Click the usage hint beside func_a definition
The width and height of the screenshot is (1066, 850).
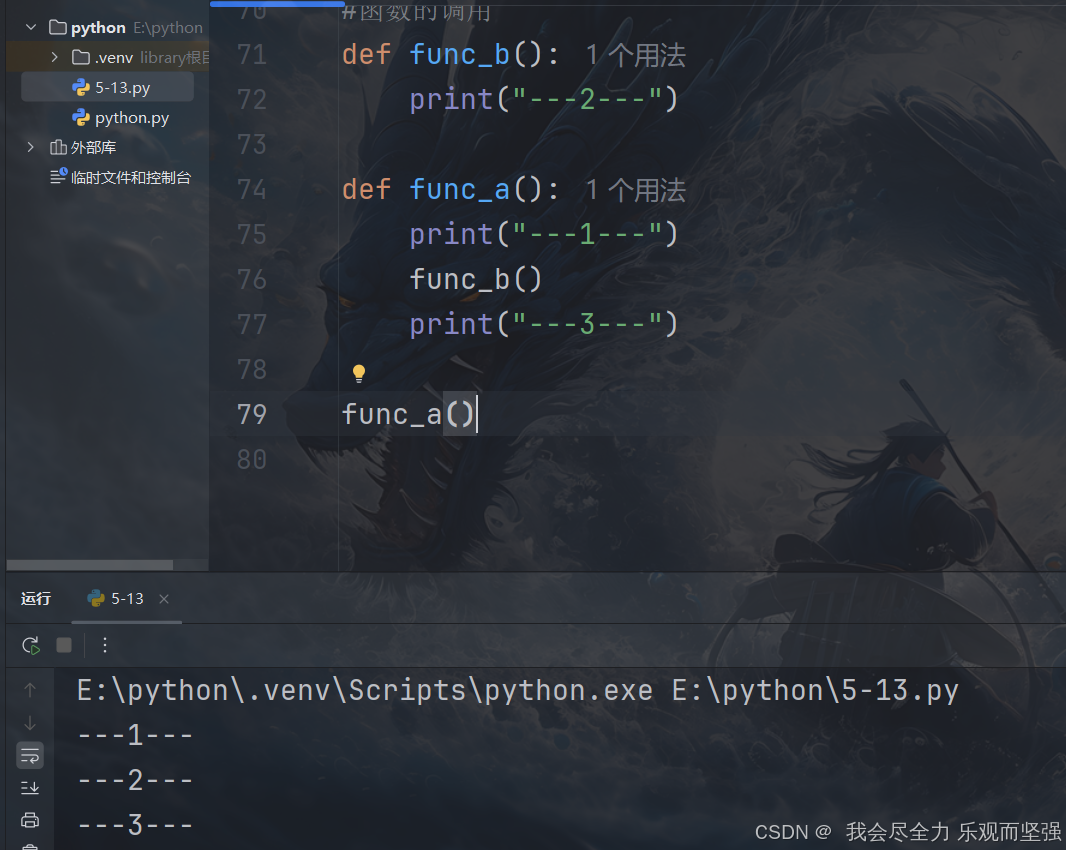point(636,190)
